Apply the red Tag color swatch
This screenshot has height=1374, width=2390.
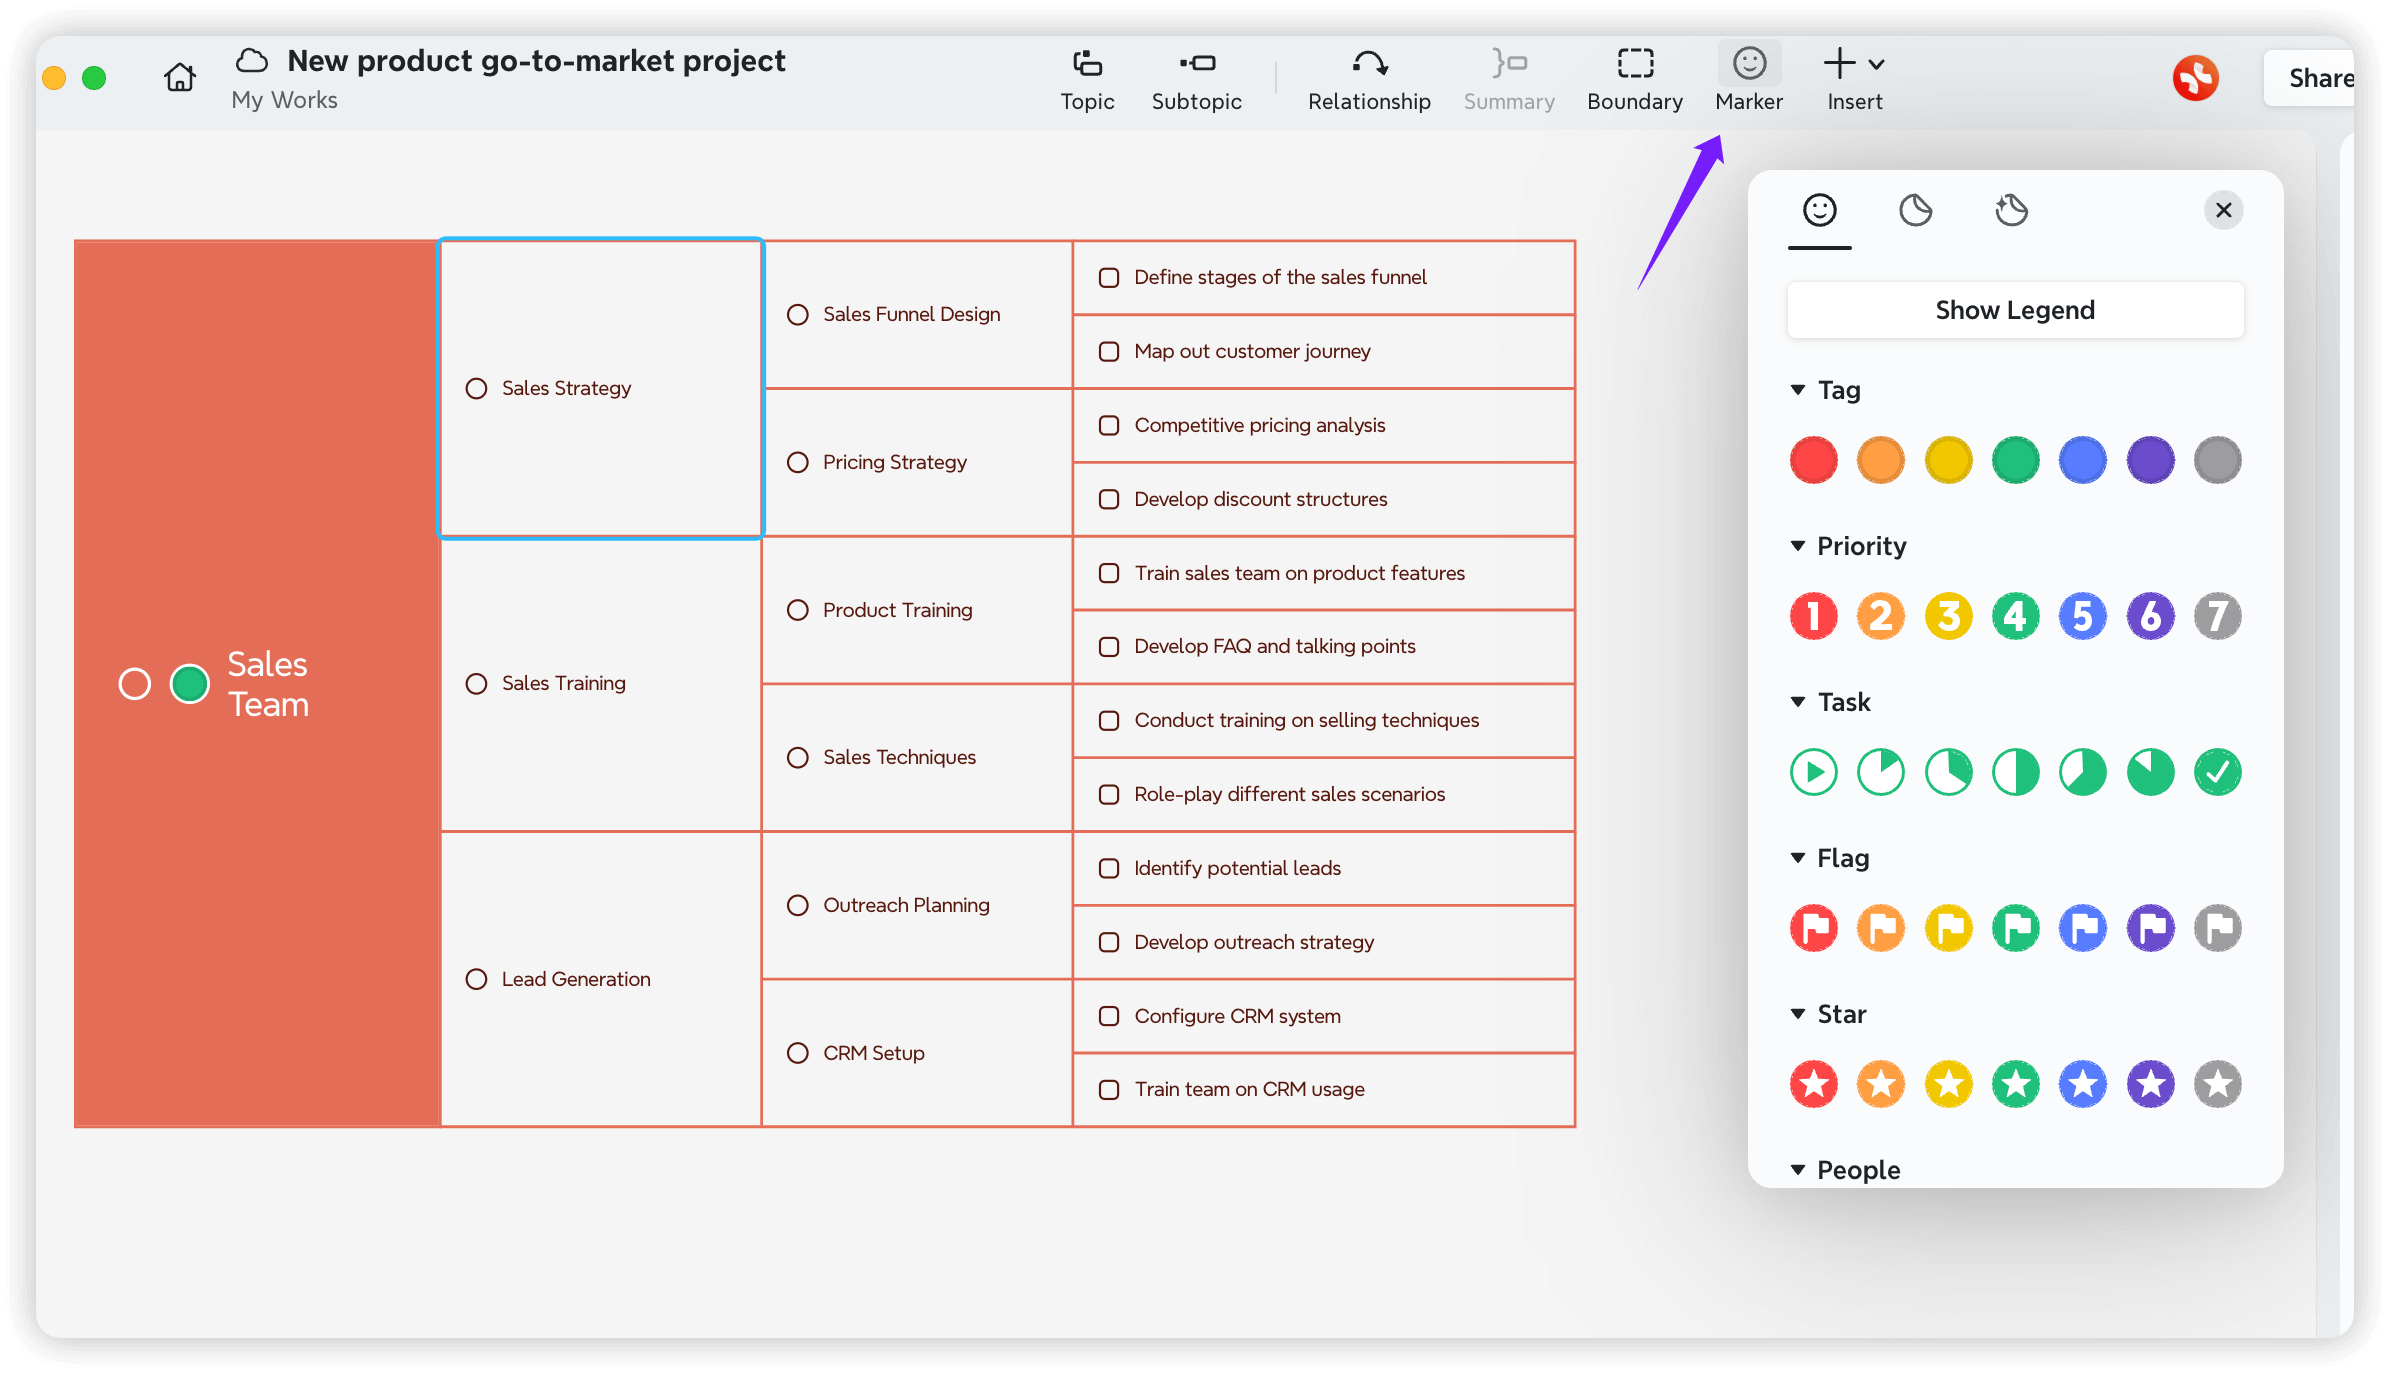pos(1813,460)
